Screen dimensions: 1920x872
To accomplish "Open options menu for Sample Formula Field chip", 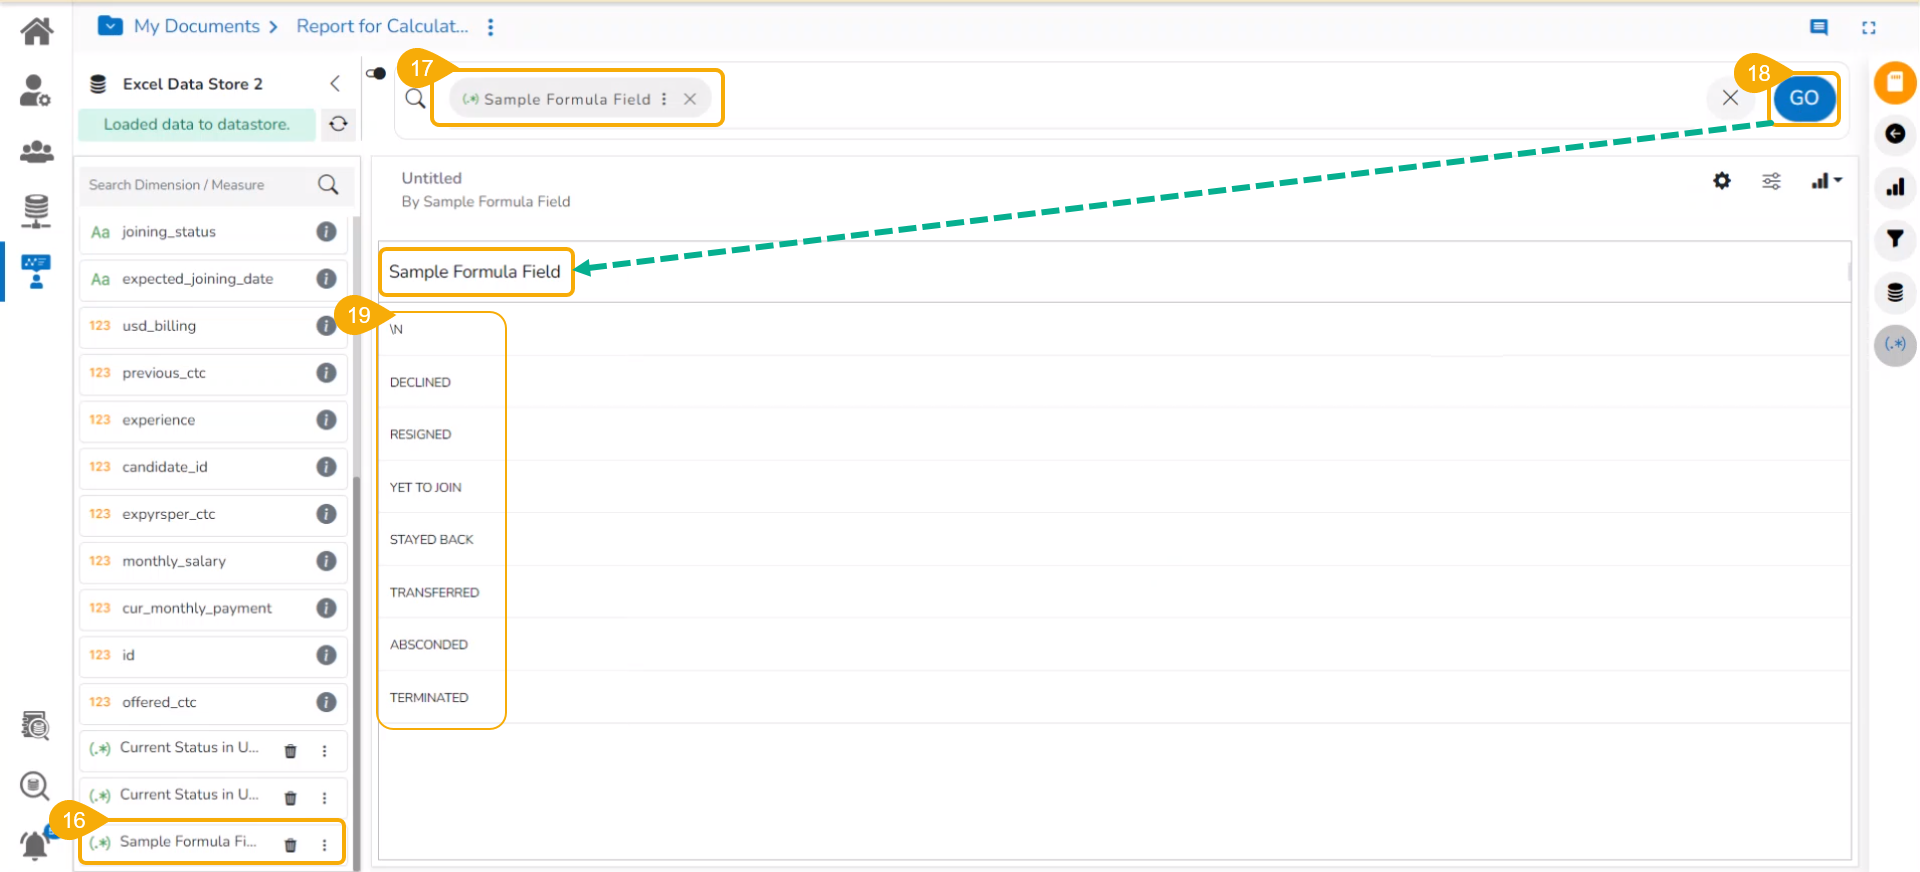I will (x=664, y=99).
